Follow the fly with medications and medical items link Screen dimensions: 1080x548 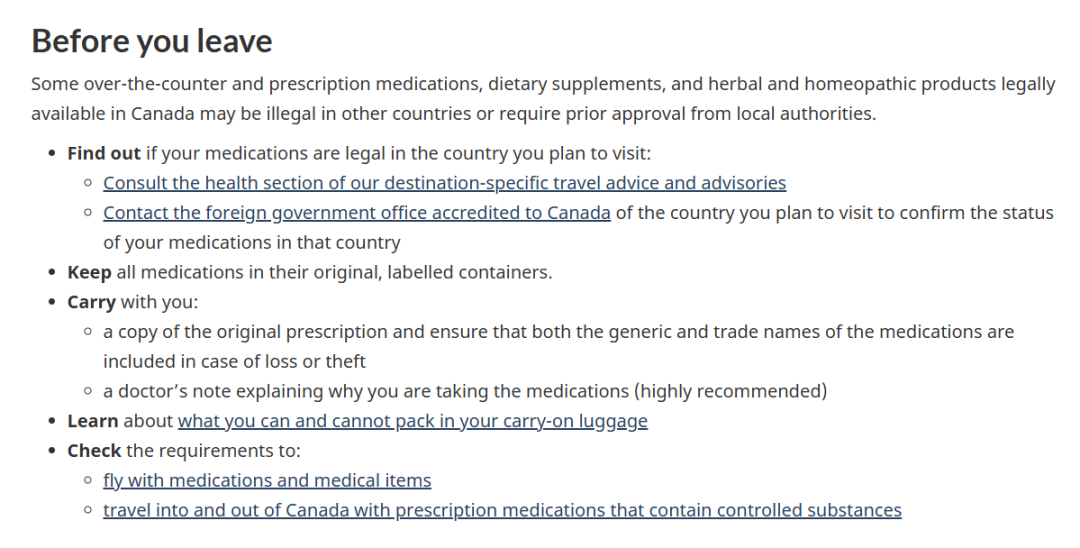pyautogui.click(x=267, y=481)
